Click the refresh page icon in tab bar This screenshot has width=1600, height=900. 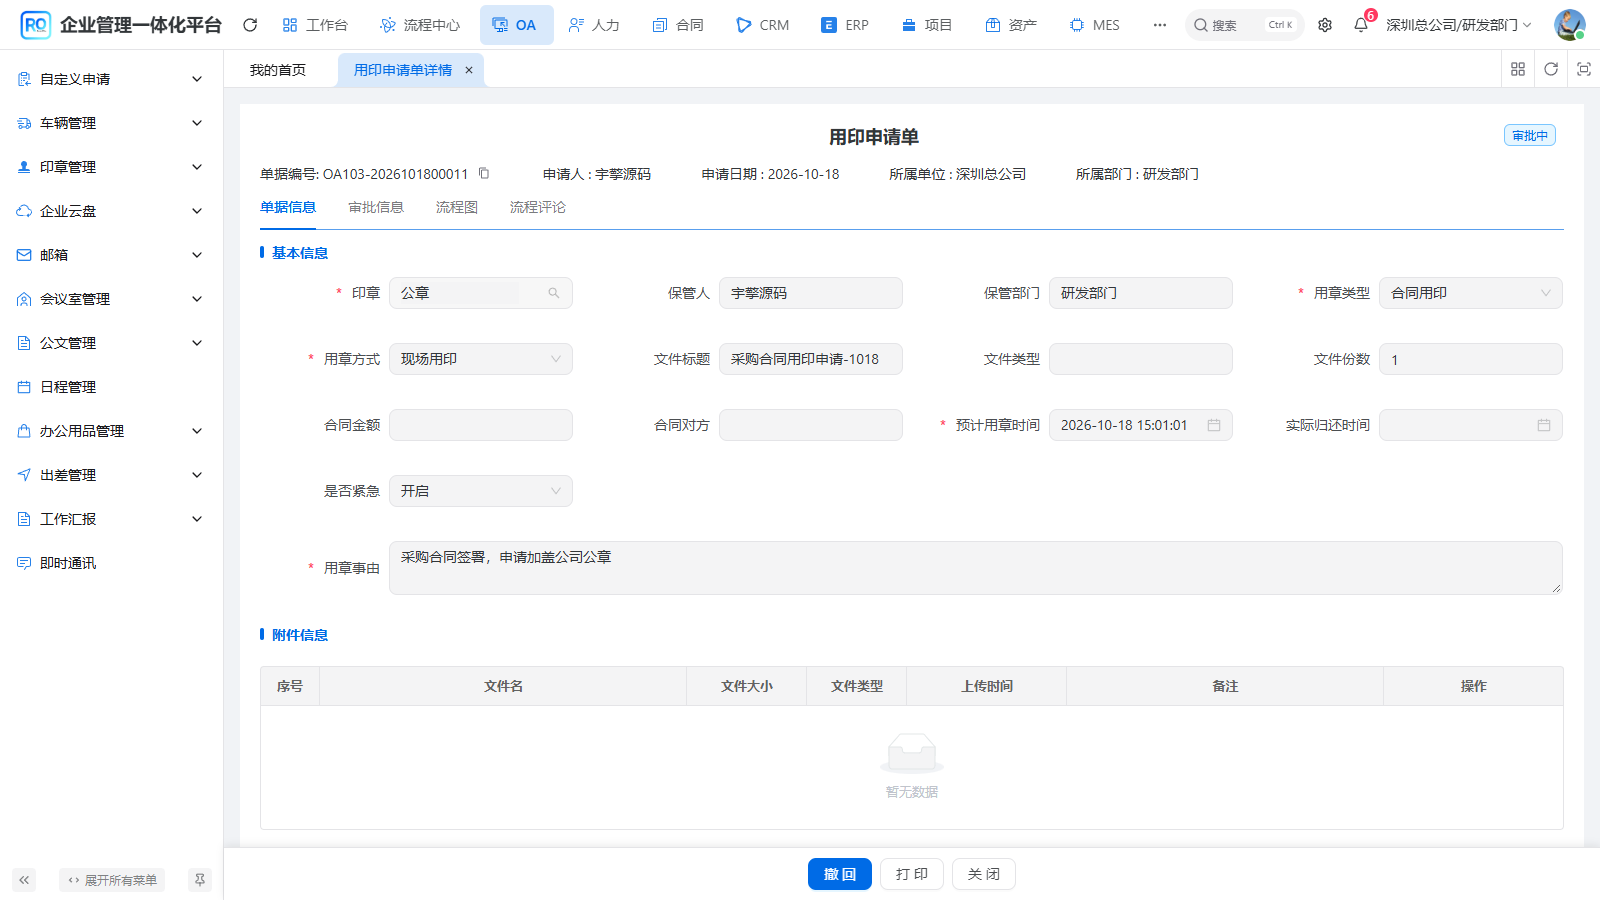click(x=1551, y=69)
